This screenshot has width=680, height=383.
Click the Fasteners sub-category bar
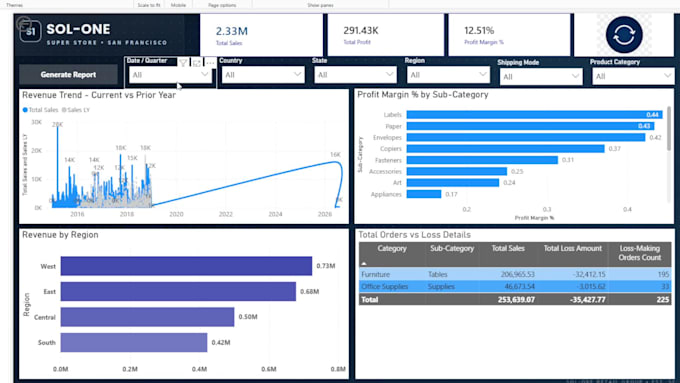point(482,160)
